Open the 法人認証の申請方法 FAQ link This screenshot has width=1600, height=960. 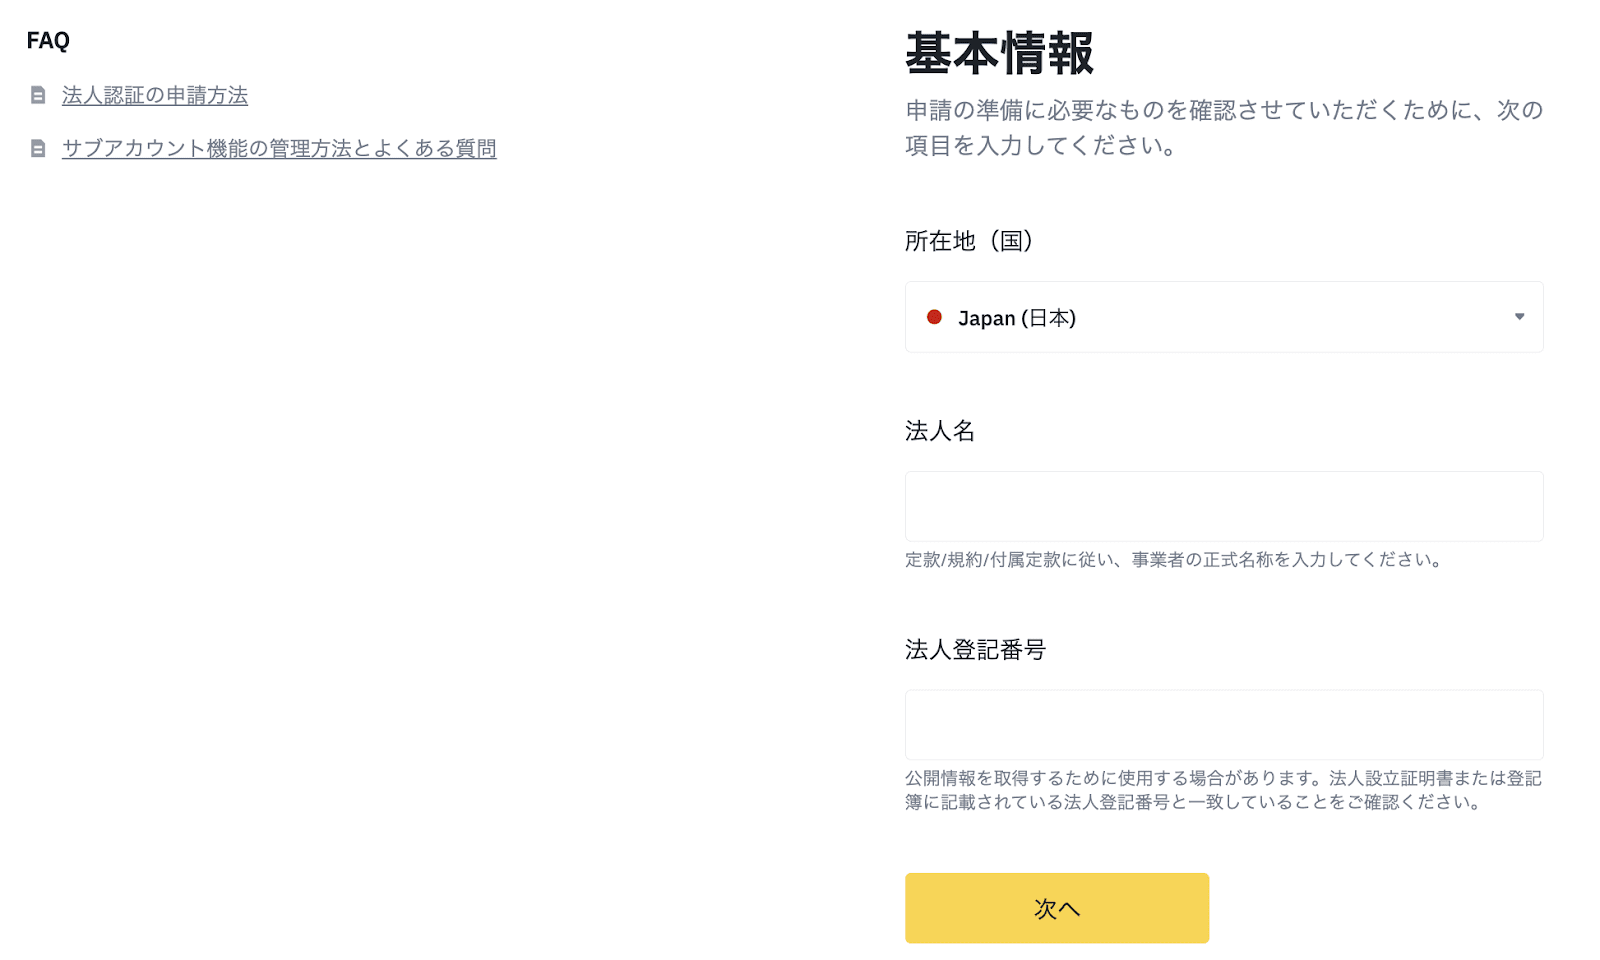point(155,96)
